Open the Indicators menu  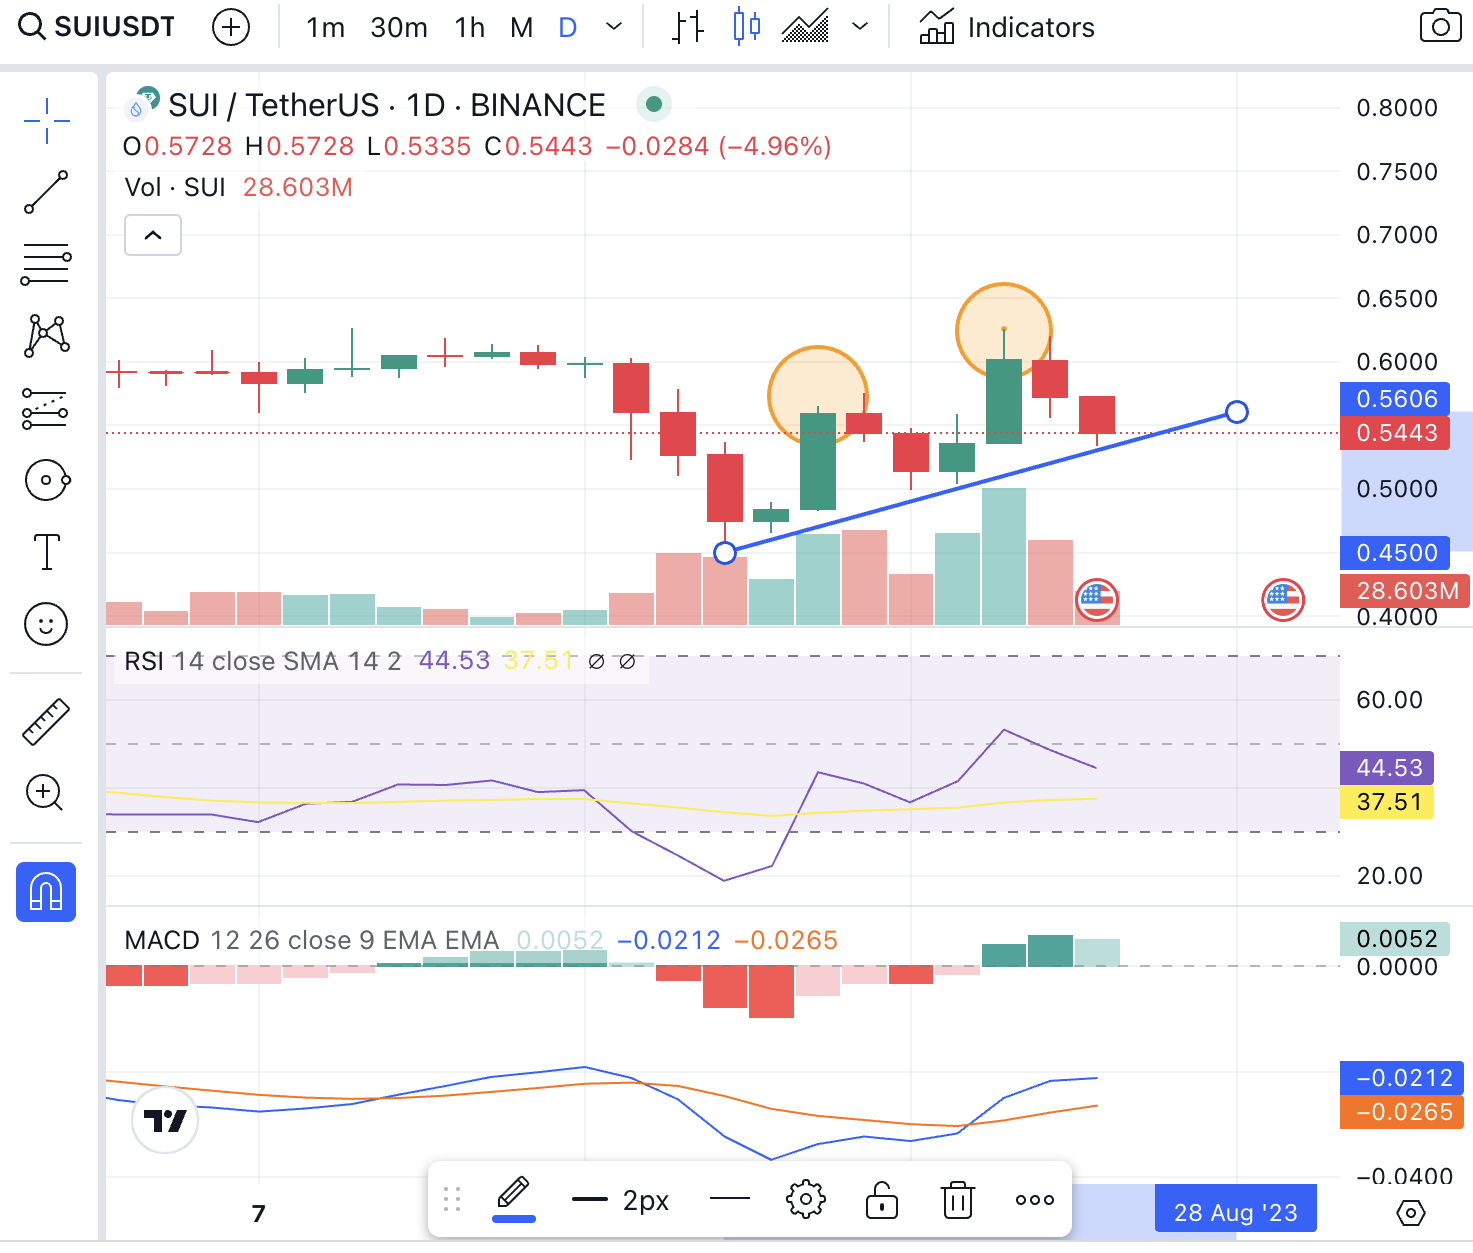(1007, 27)
